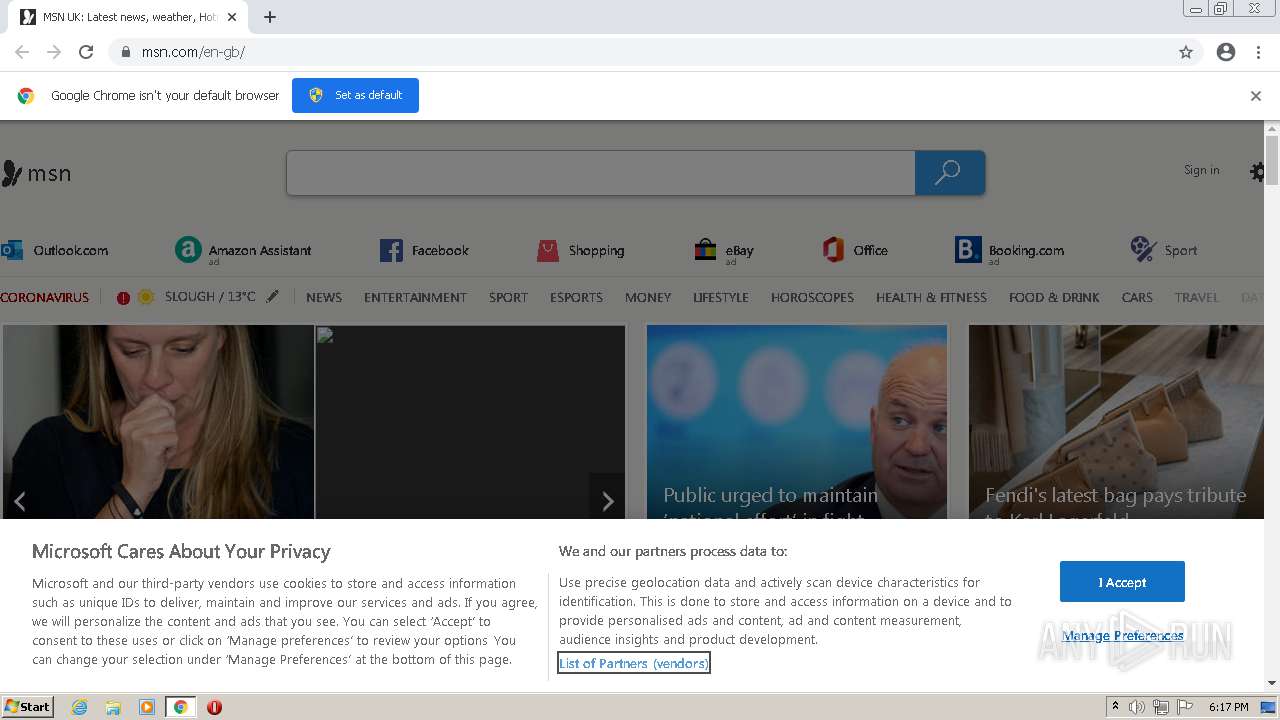Go to the Money section
The width and height of the screenshot is (1280, 720).
(x=648, y=297)
